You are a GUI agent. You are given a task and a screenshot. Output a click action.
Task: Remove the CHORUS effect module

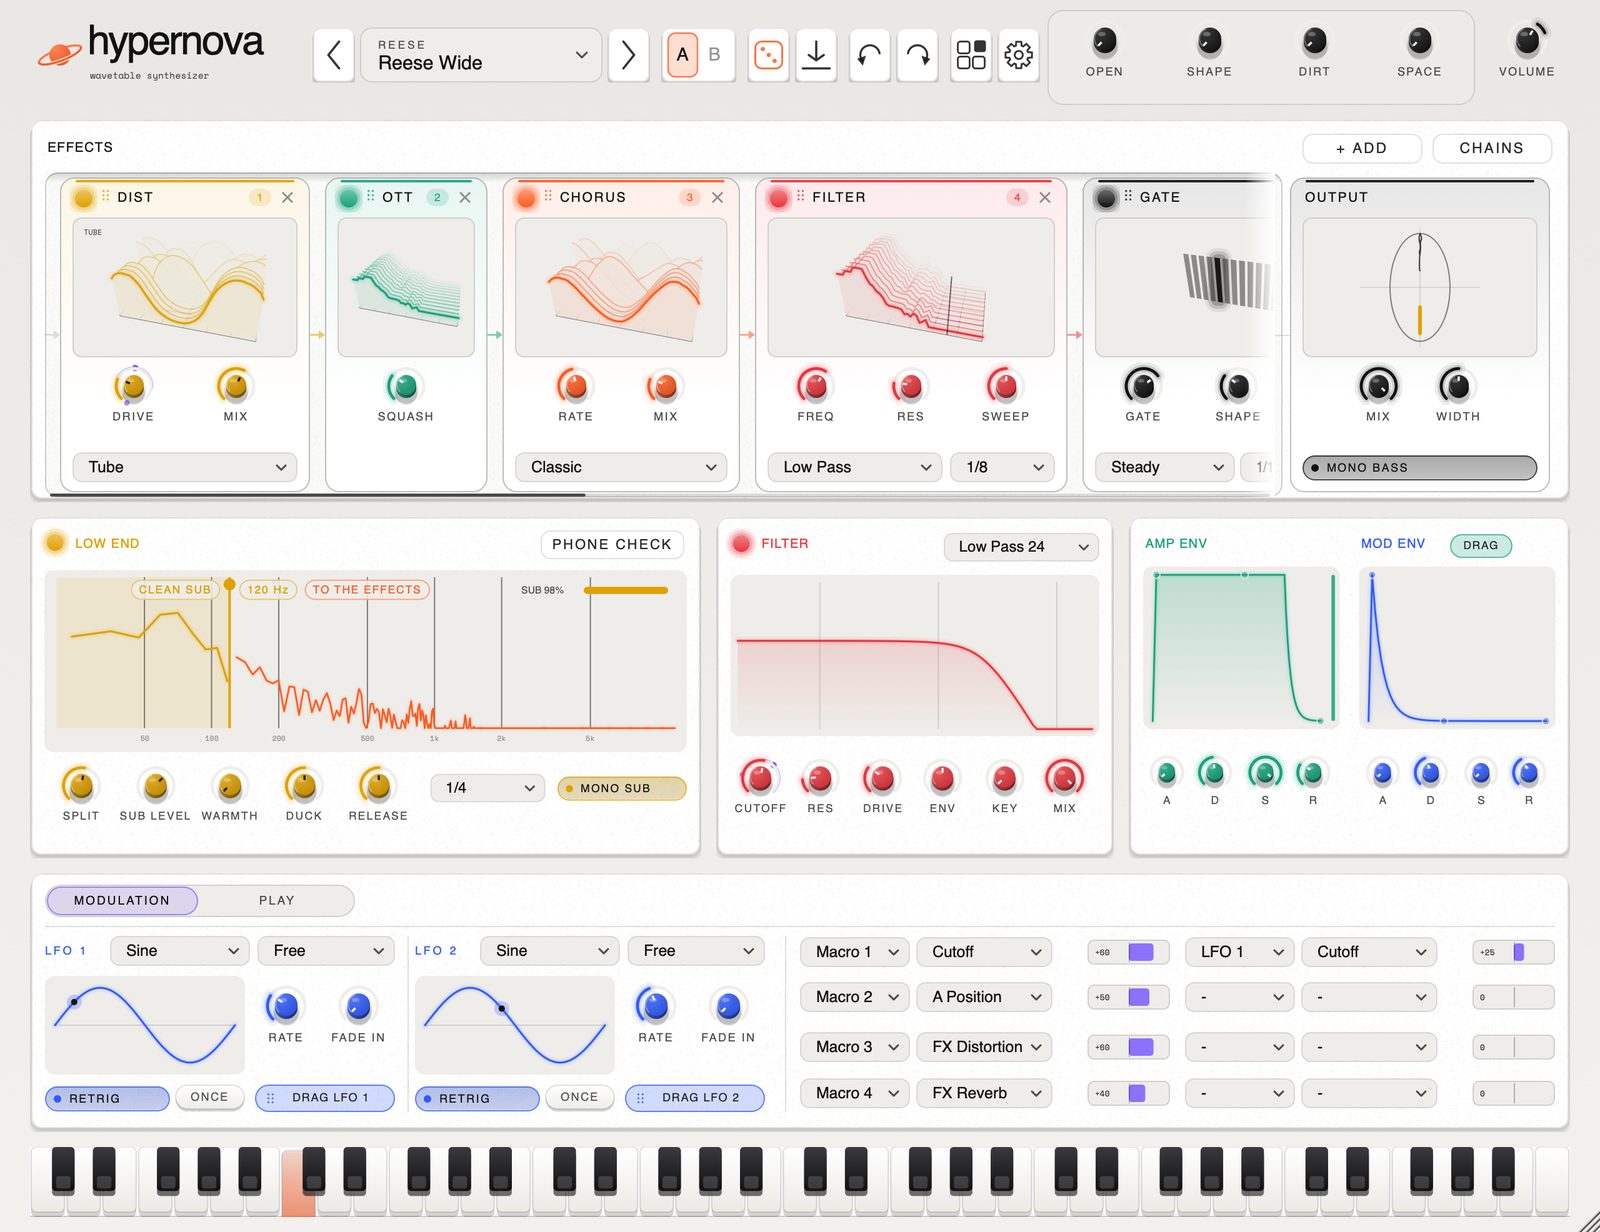(717, 198)
